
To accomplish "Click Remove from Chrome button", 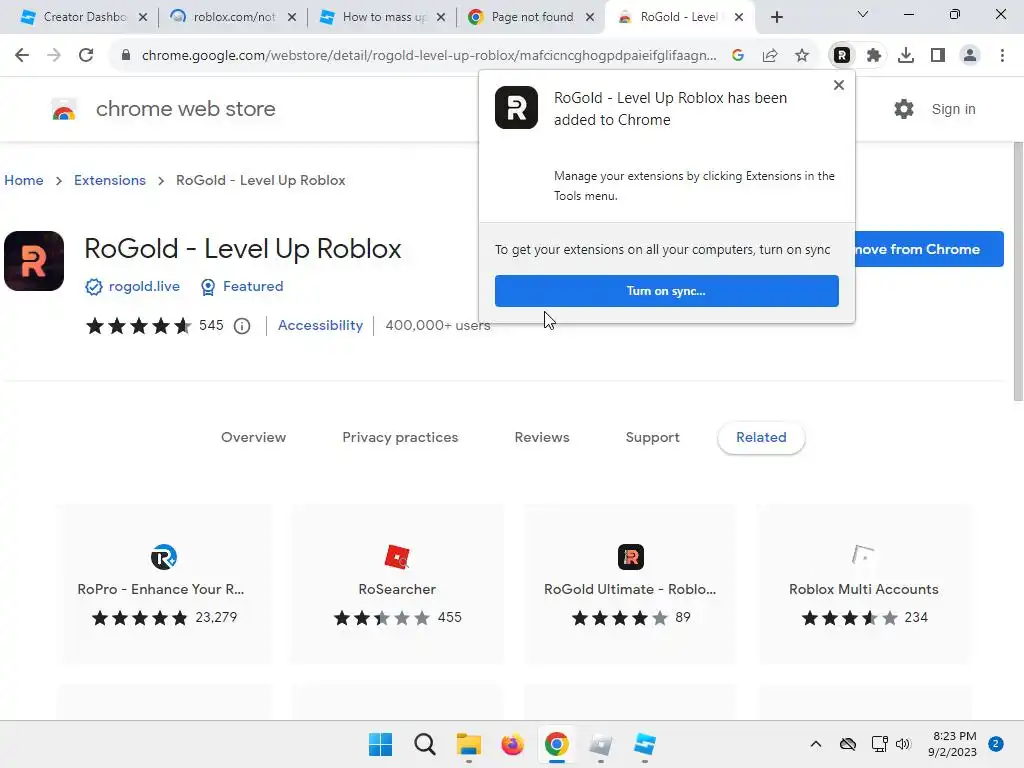I will tap(929, 249).
